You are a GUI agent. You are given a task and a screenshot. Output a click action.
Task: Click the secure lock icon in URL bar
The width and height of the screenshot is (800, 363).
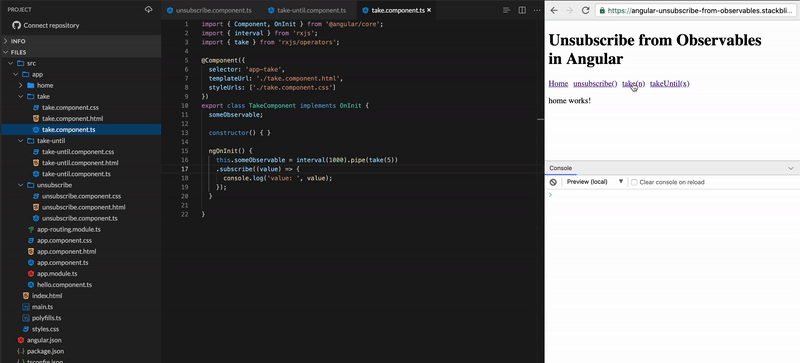(x=603, y=10)
